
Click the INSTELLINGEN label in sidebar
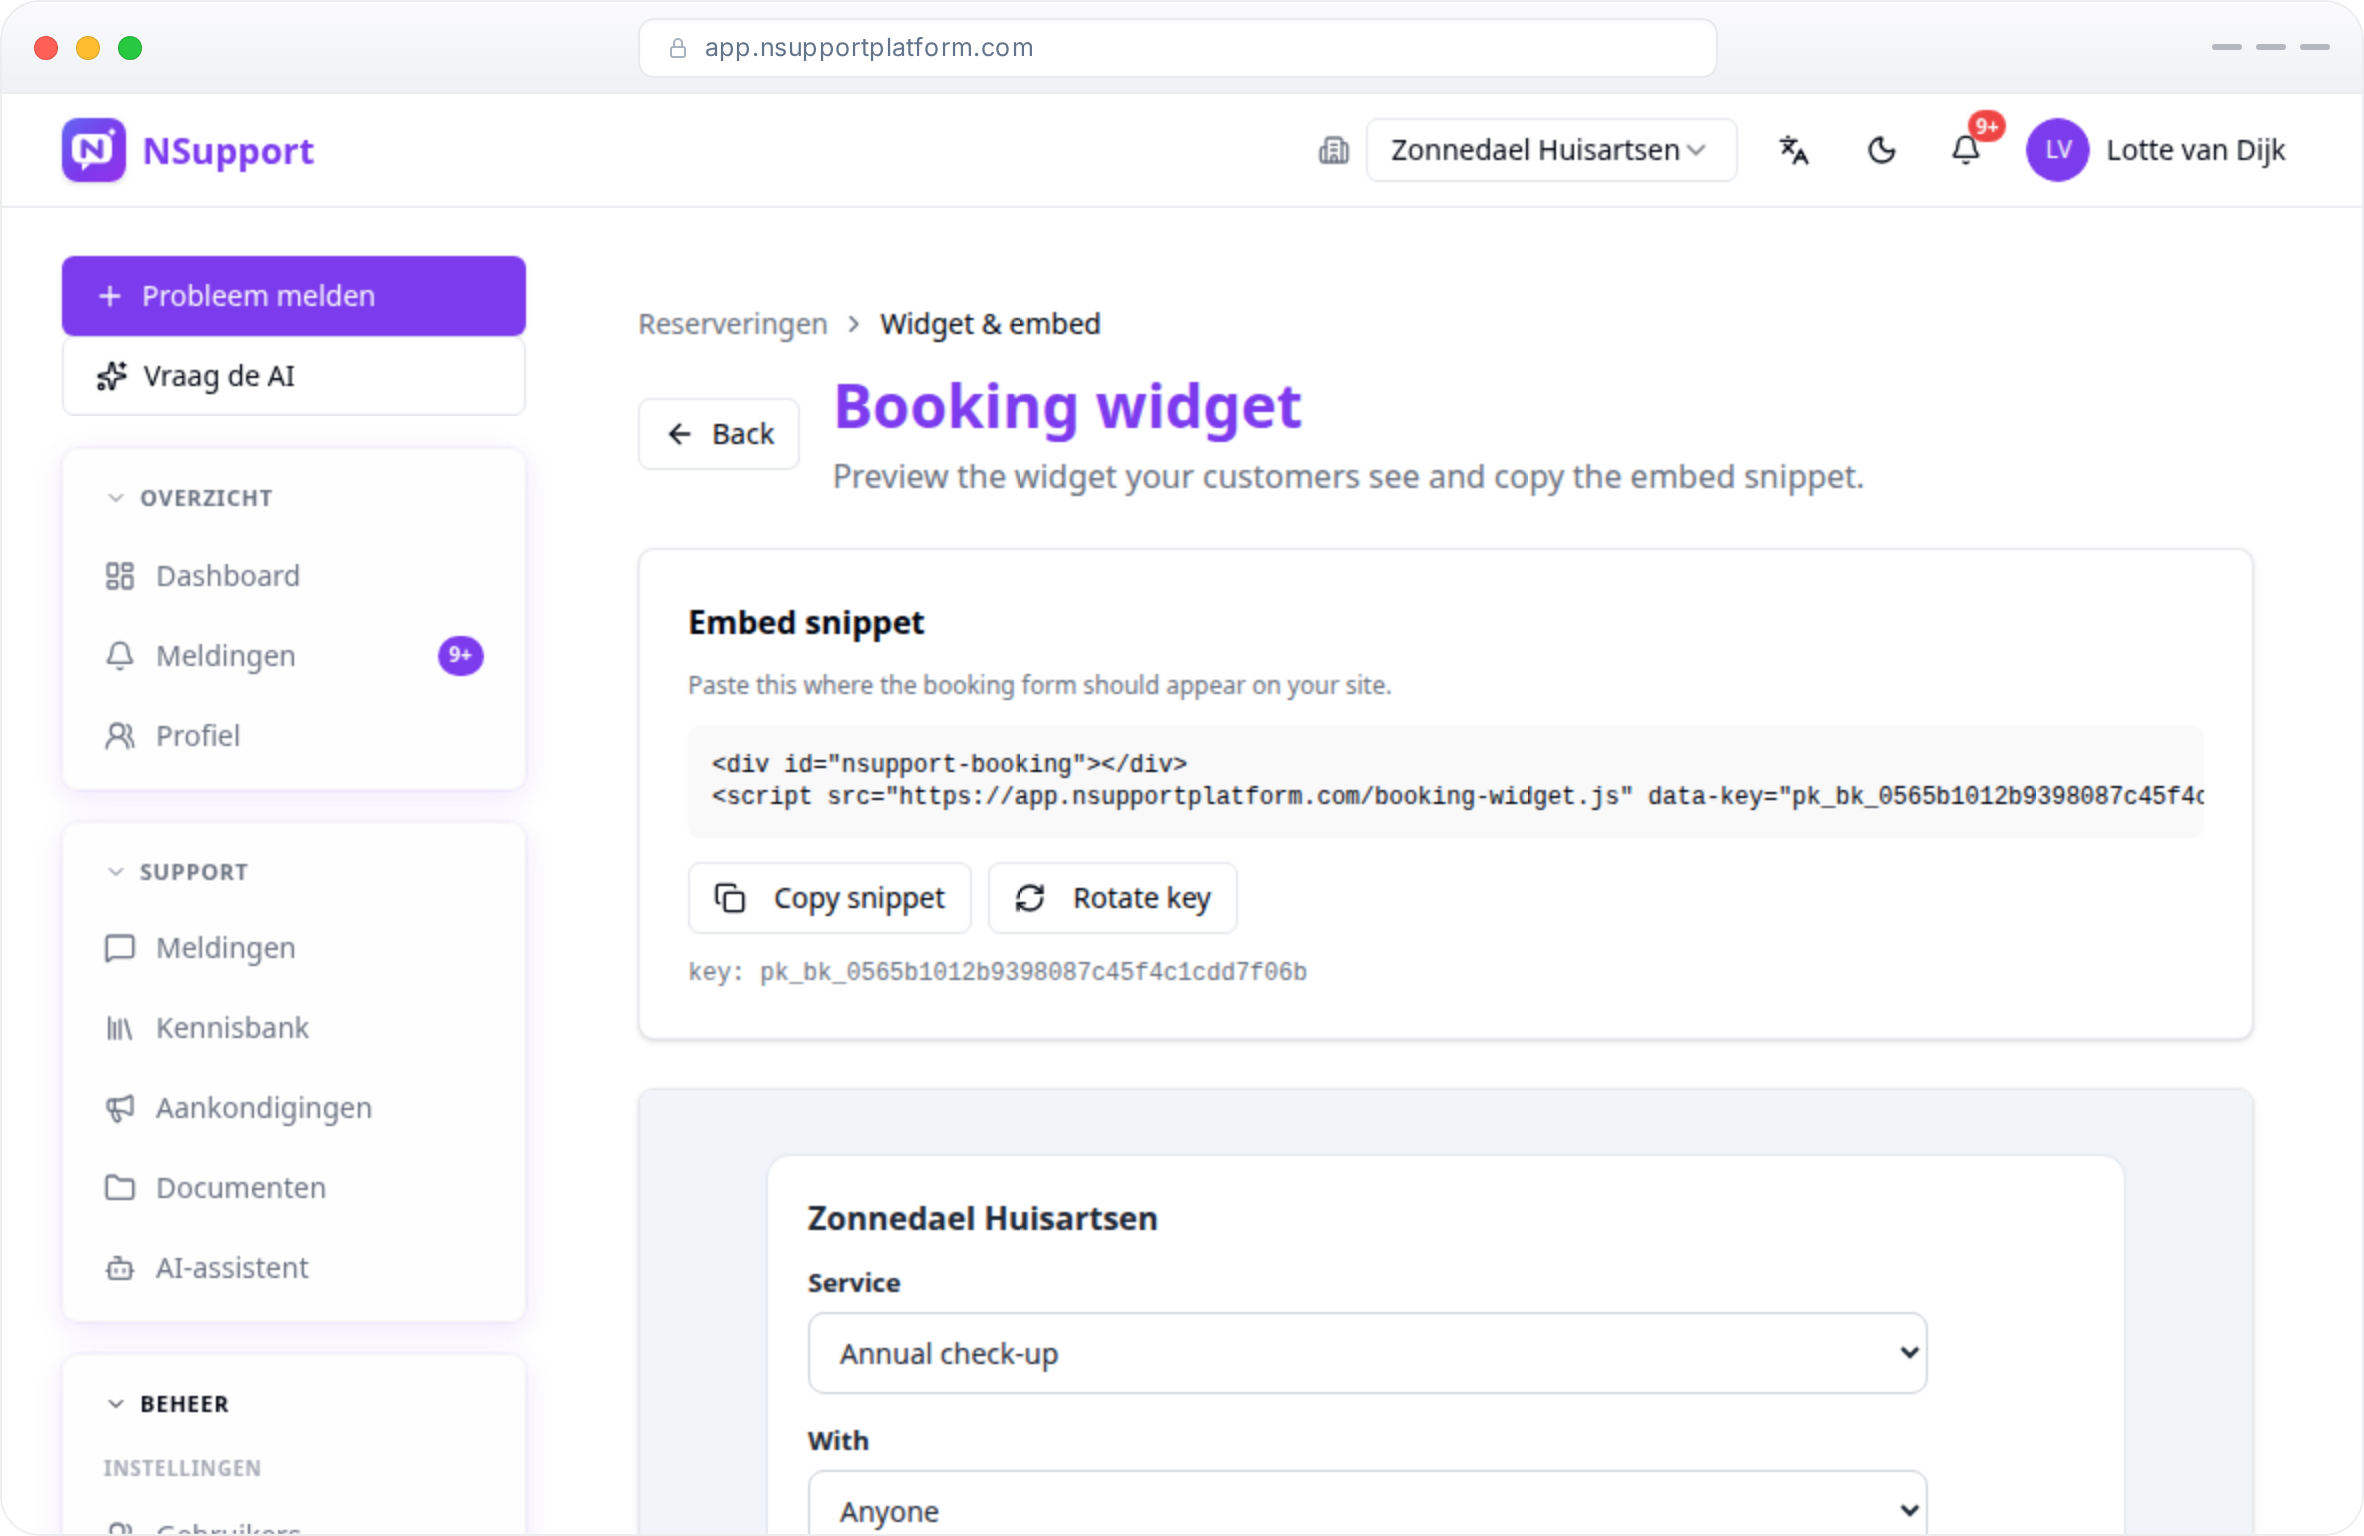182,1468
